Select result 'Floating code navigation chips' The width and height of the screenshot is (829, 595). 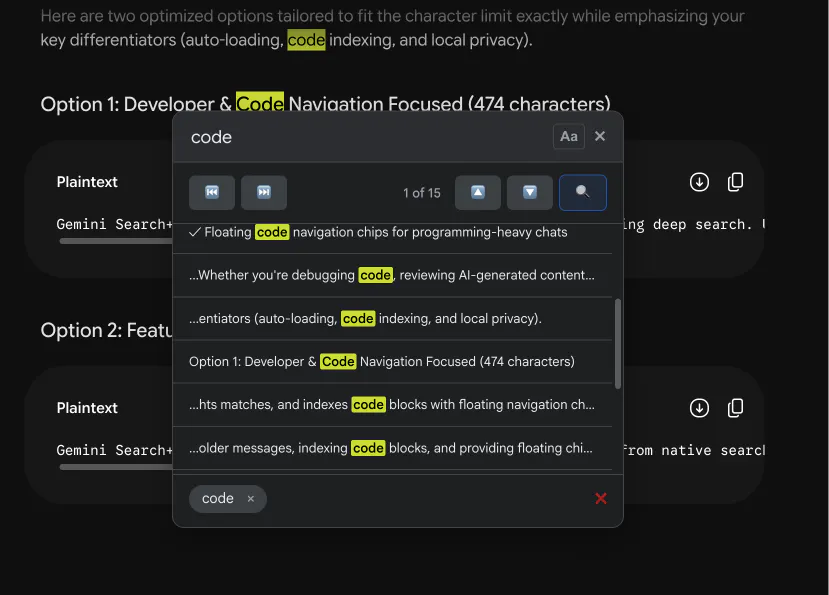[x=392, y=237]
